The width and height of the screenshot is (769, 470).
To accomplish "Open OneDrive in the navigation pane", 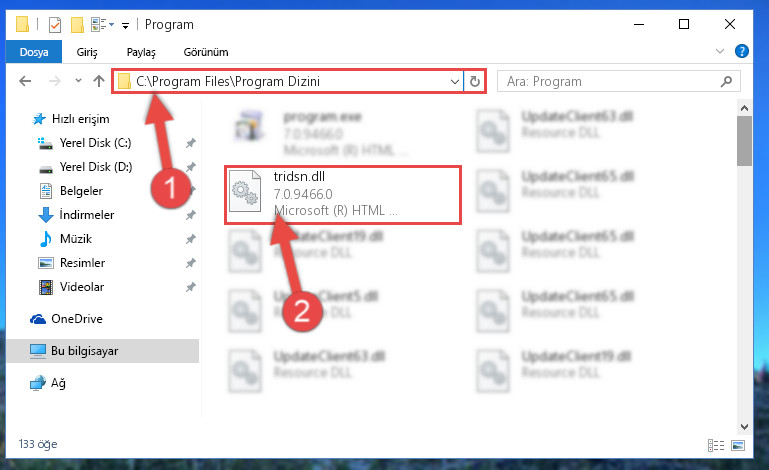I will tap(77, 319).
